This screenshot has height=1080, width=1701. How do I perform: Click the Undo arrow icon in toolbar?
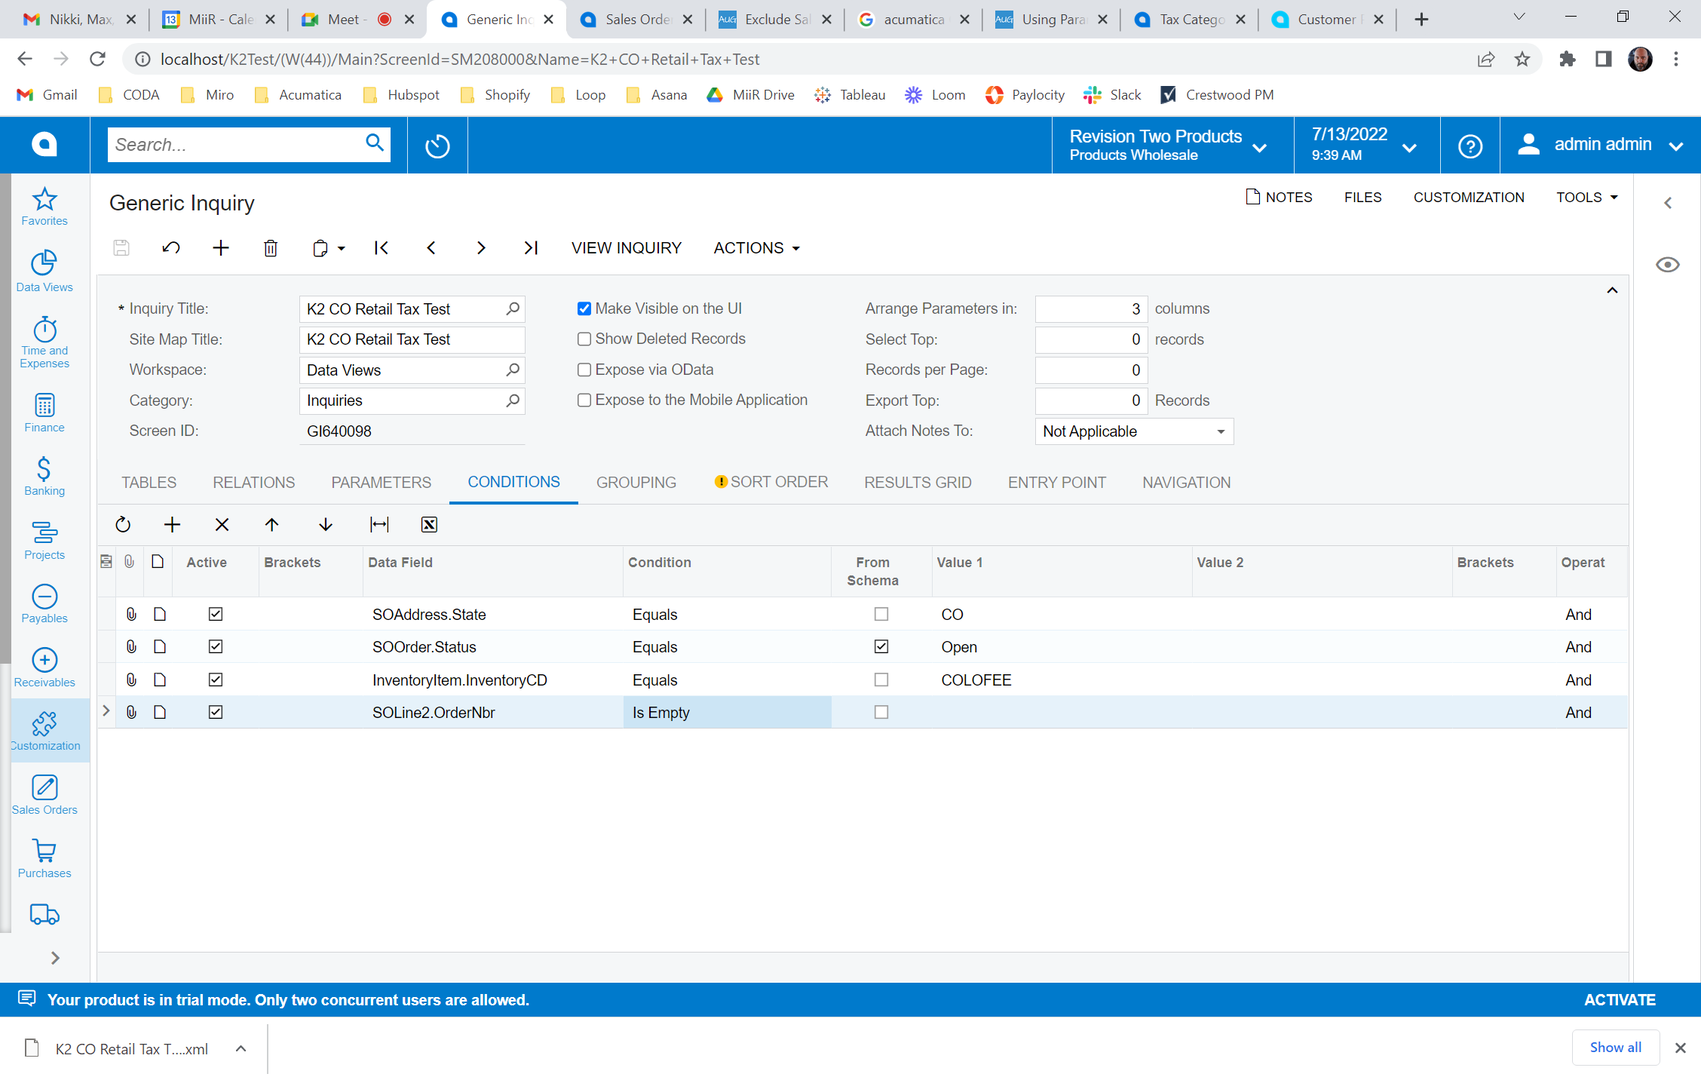click(x=171, y=248)
